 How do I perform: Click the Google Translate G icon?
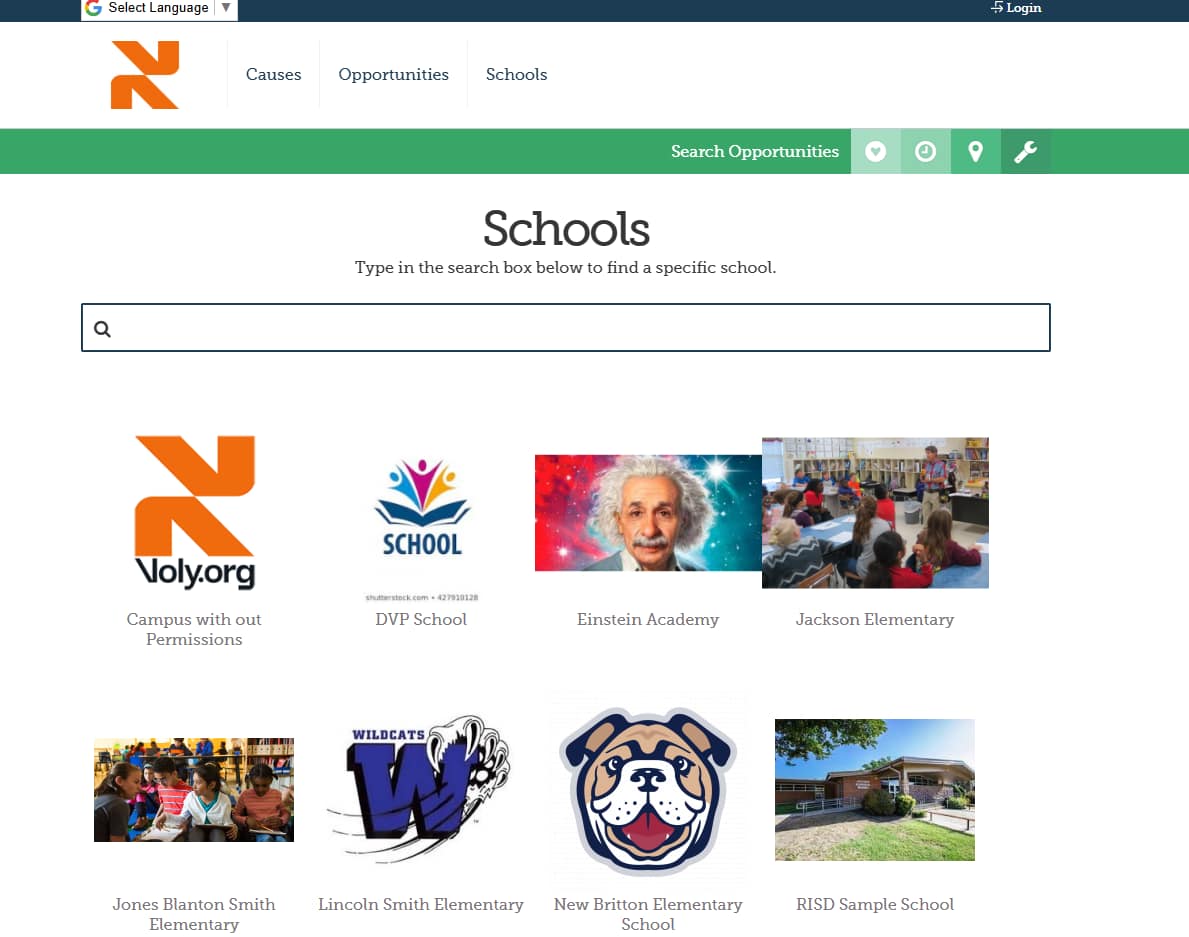pyautogui.click(x=93, y=8)
